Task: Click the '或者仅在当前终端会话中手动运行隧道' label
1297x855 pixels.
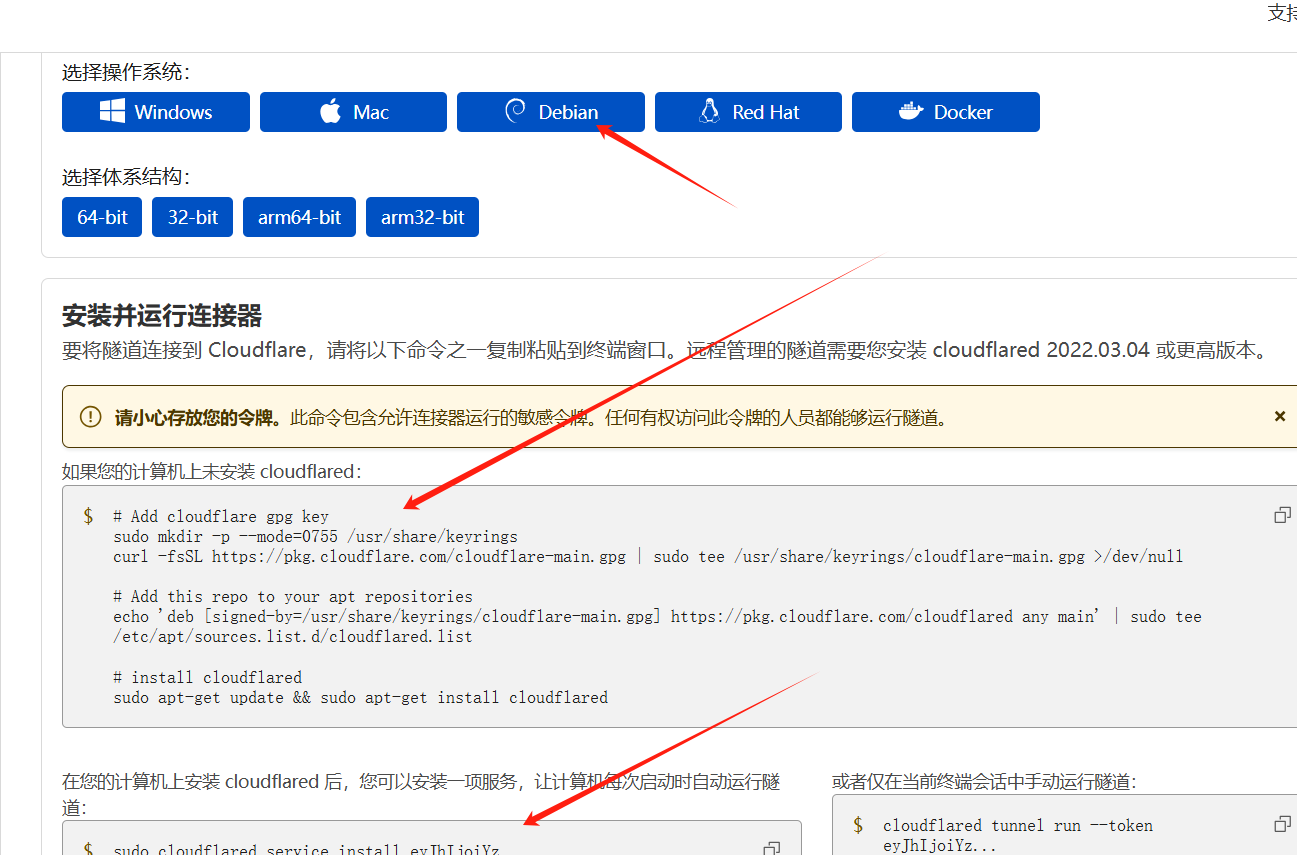Action: 984,781
